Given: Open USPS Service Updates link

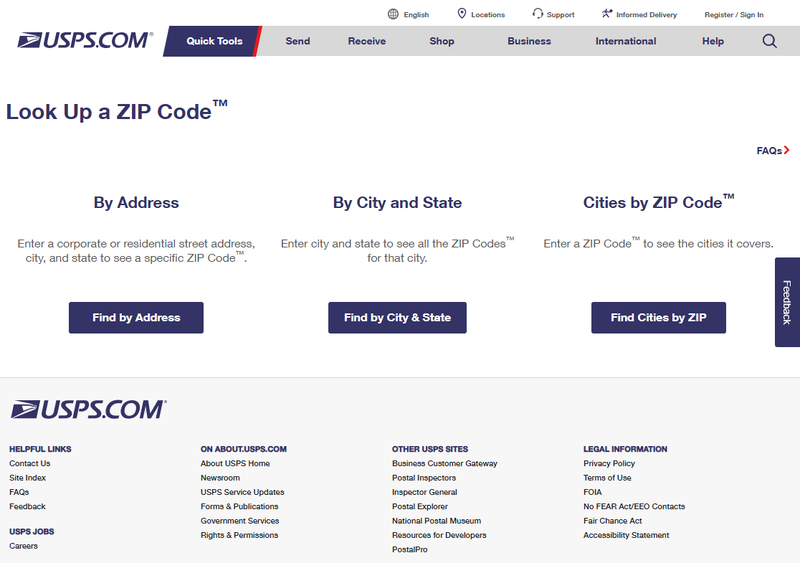Looking at the screenshot, I should pos(242,492).
